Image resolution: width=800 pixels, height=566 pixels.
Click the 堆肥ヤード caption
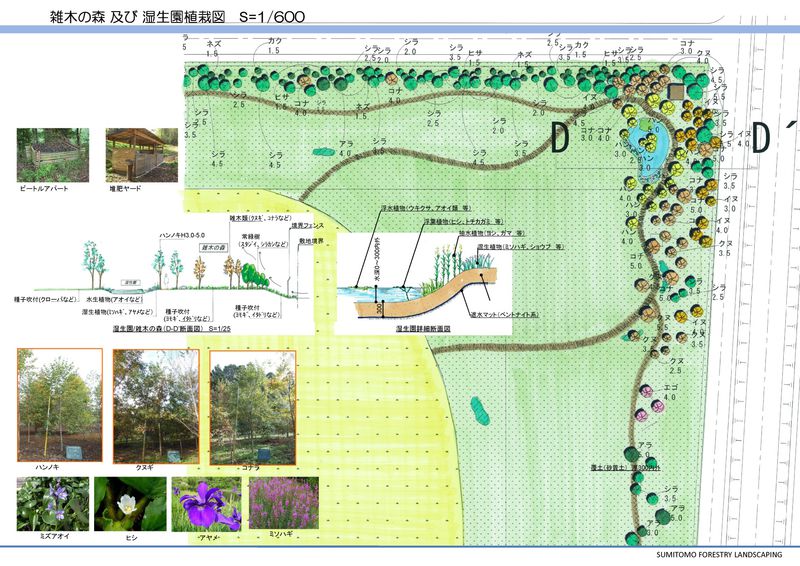point(125,188)
